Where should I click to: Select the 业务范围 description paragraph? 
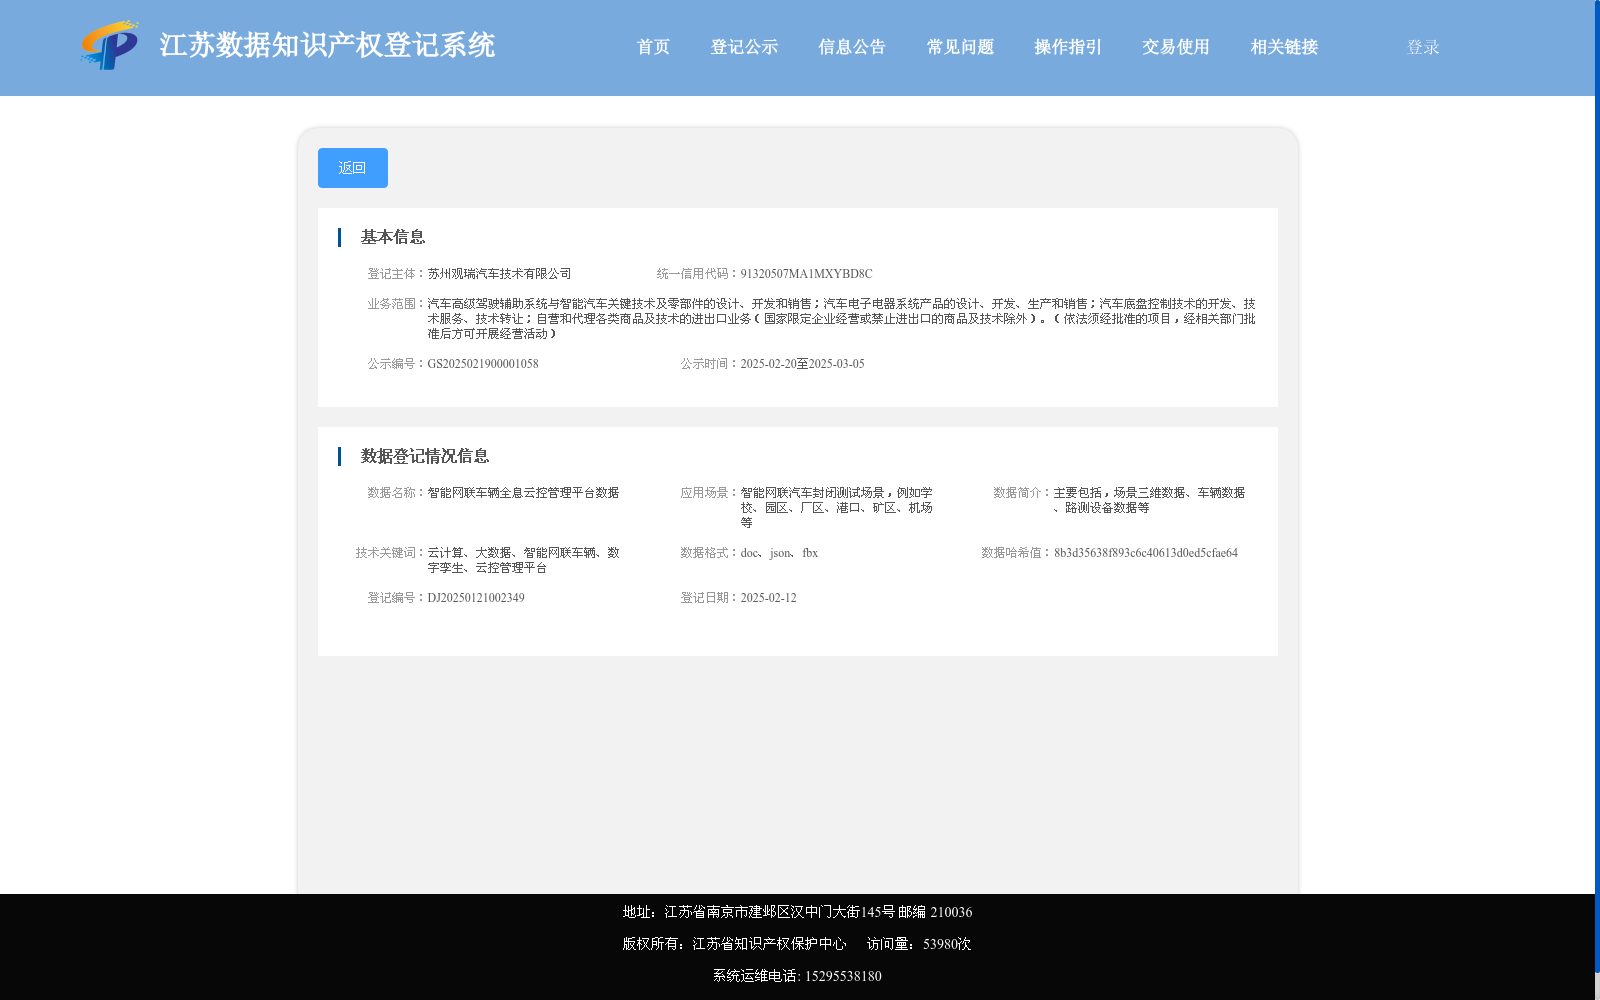coord(841,319)
